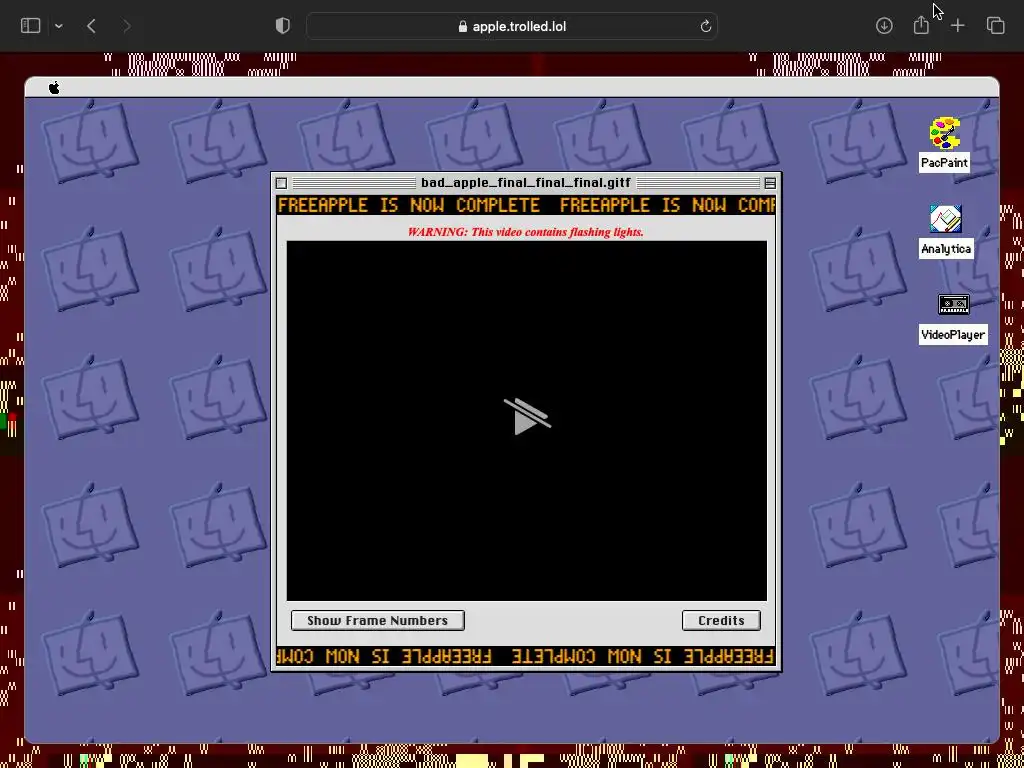
Task: Select the apple.trolled.lol address field
Action: click(512, 26)
